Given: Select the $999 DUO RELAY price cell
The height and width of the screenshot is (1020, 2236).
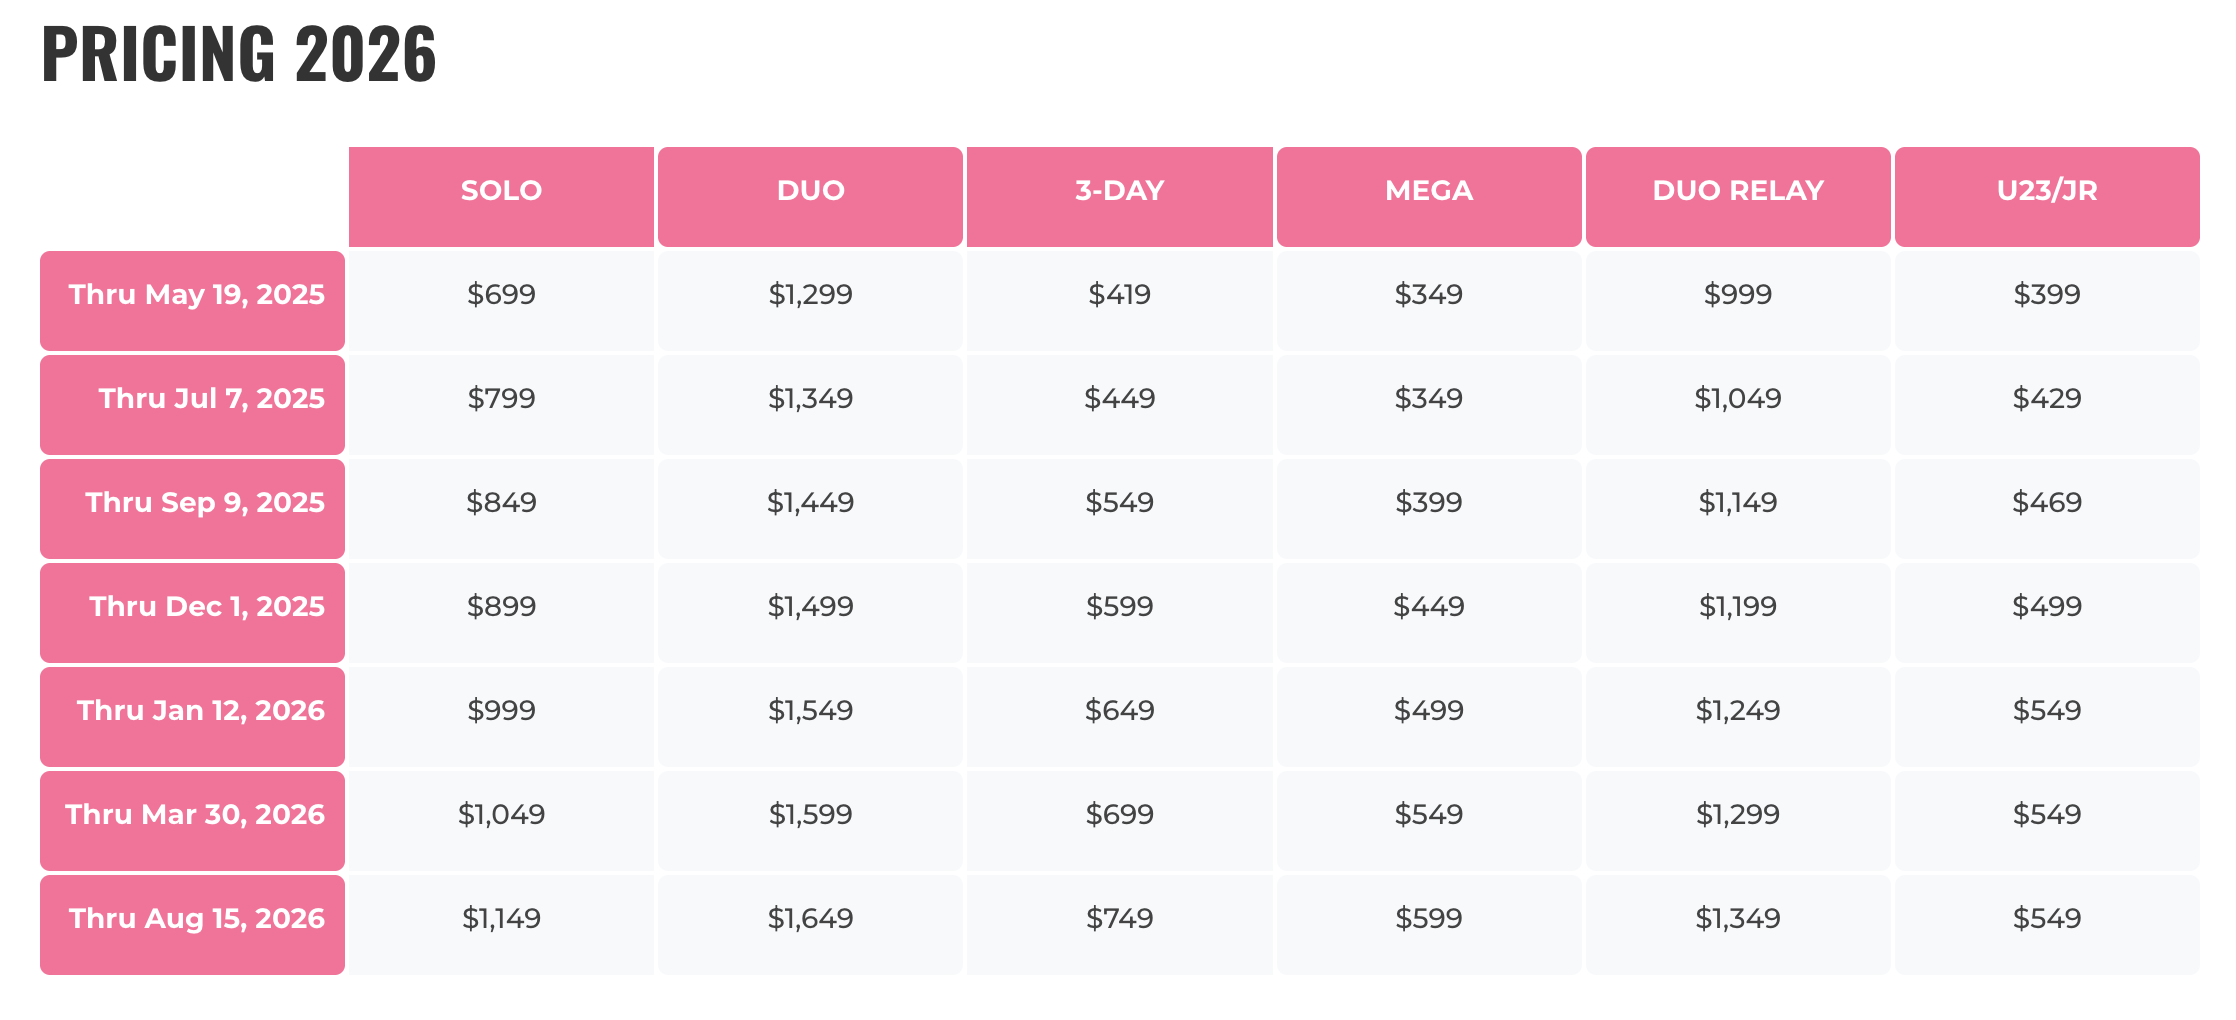Looking at the screenshot, I should point(1737,295).
